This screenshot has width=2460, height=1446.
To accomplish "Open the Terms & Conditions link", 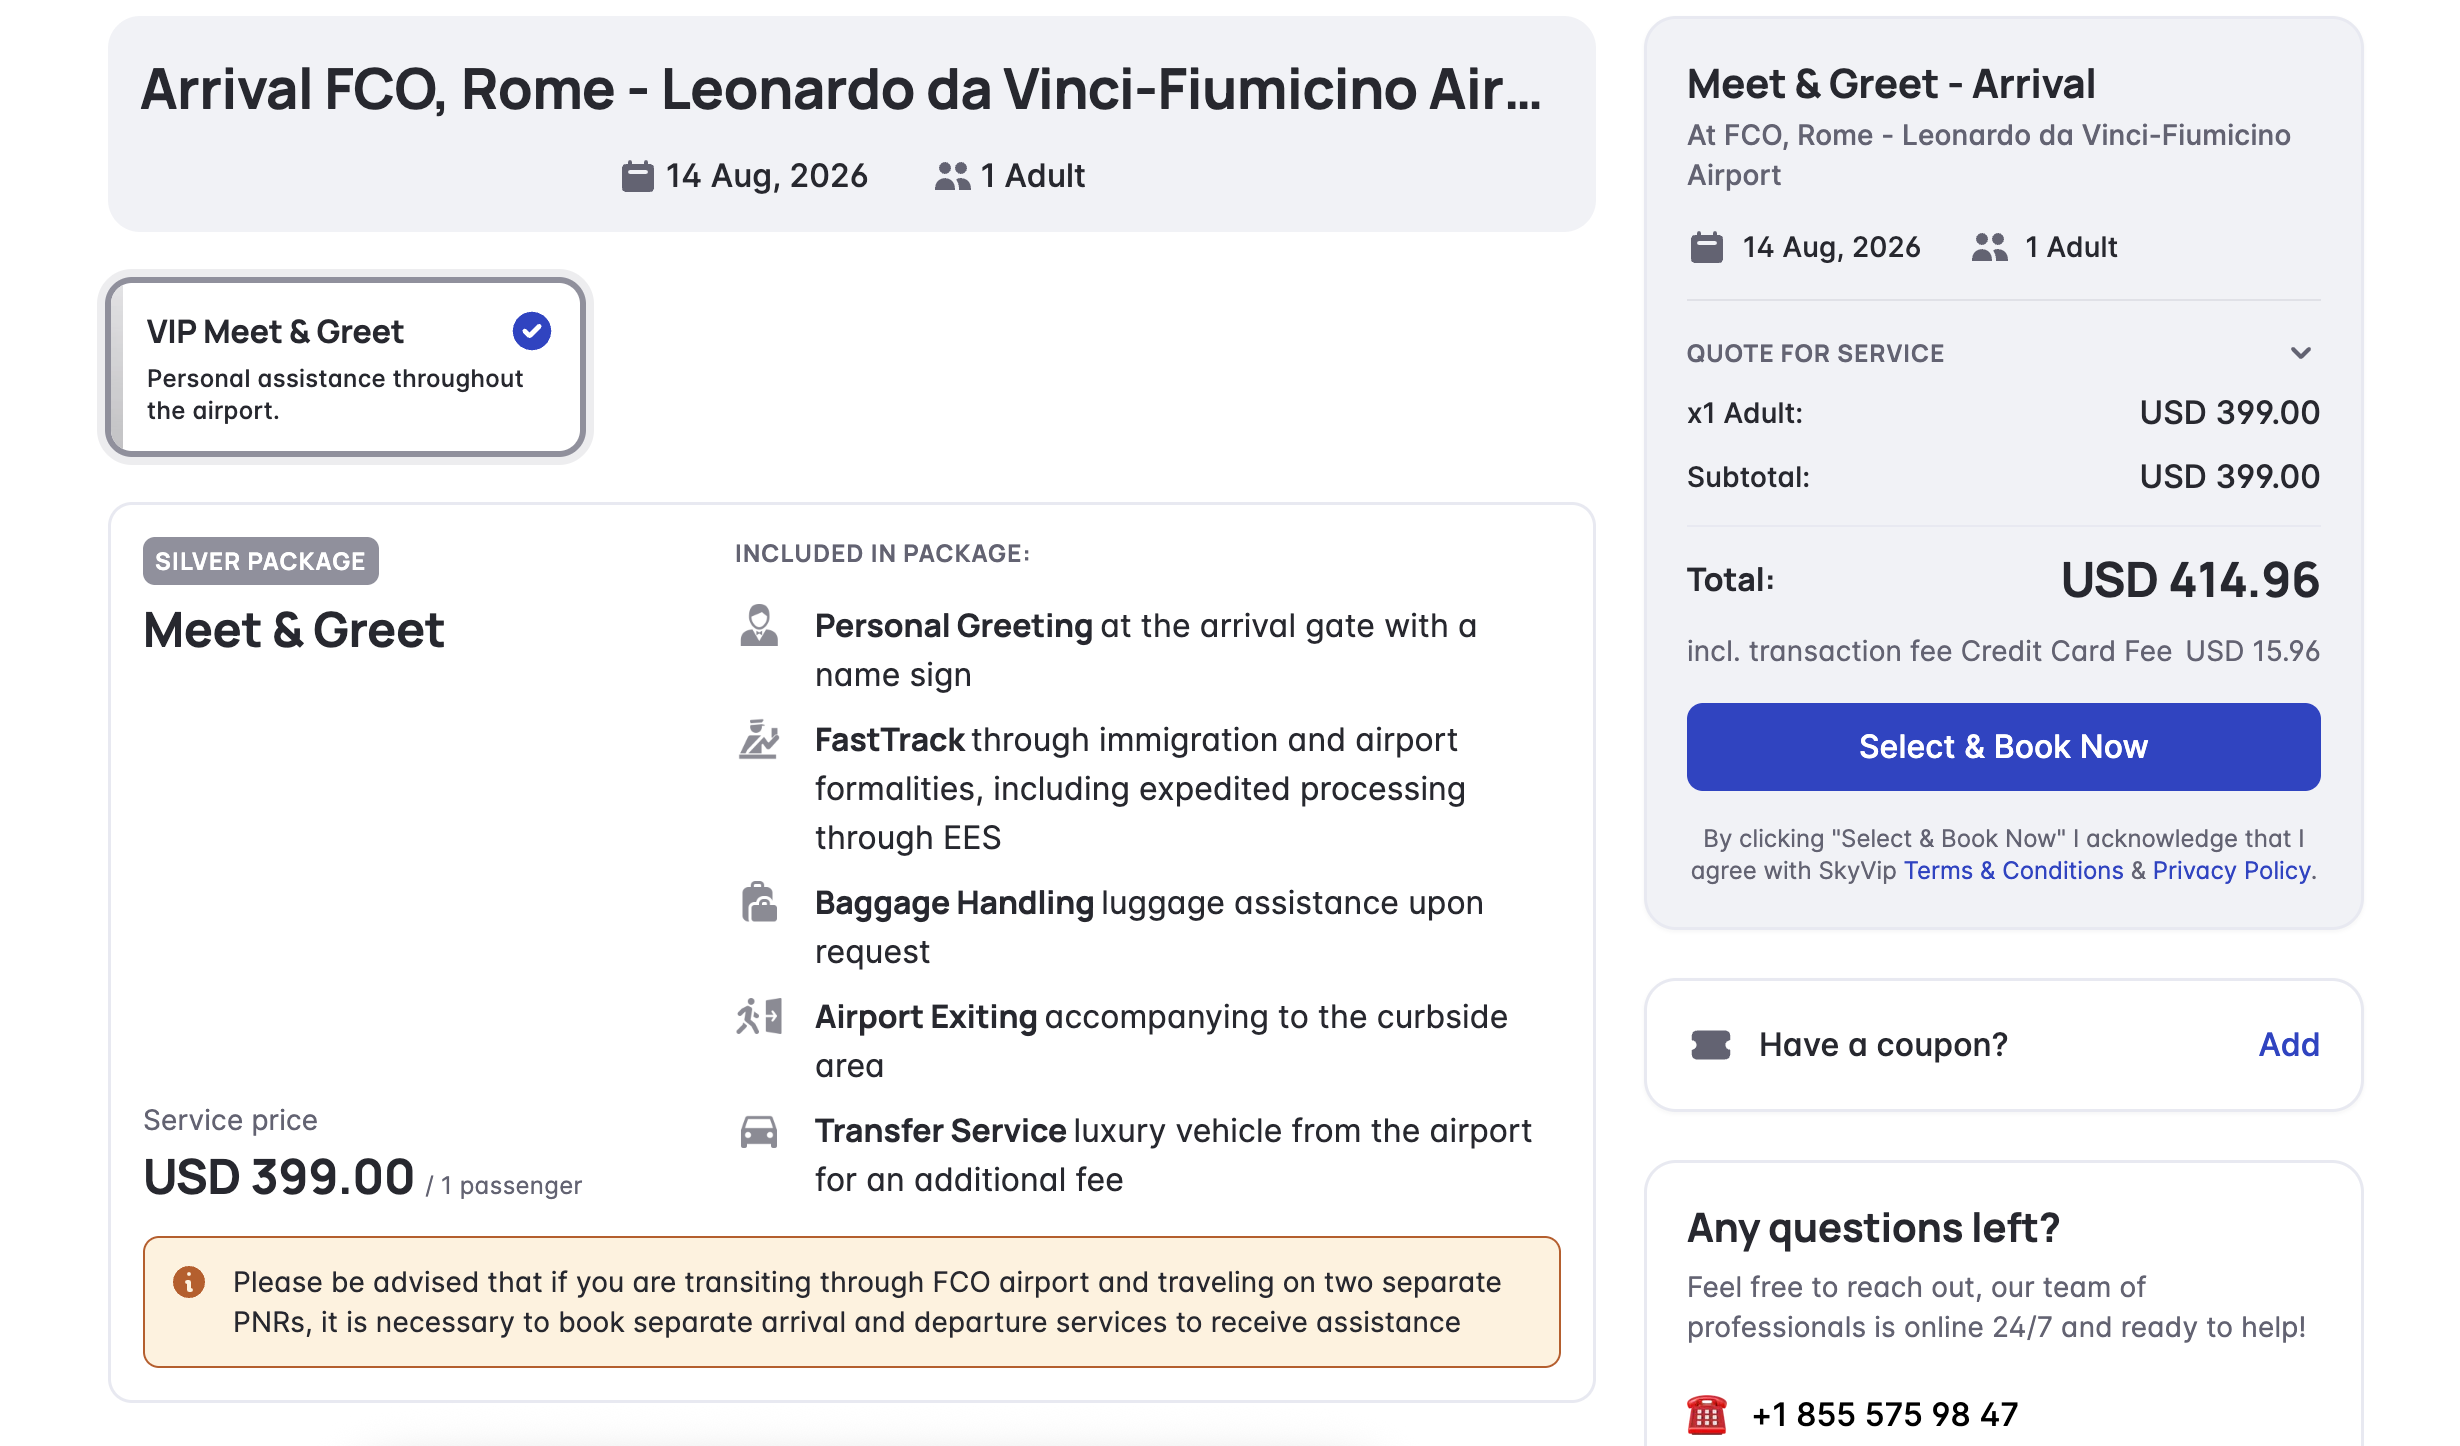I will point(2013,871).
